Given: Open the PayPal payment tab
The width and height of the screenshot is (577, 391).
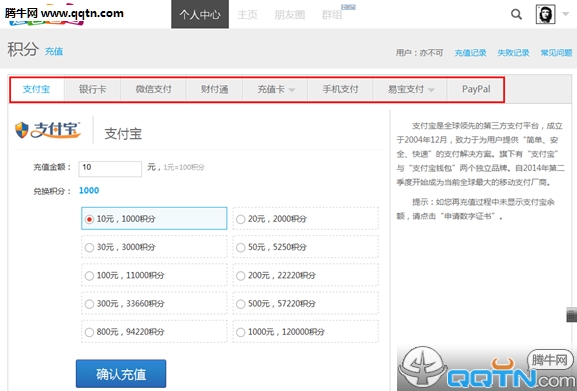Looking at the screenshot, I should click(x=476, y=89).
